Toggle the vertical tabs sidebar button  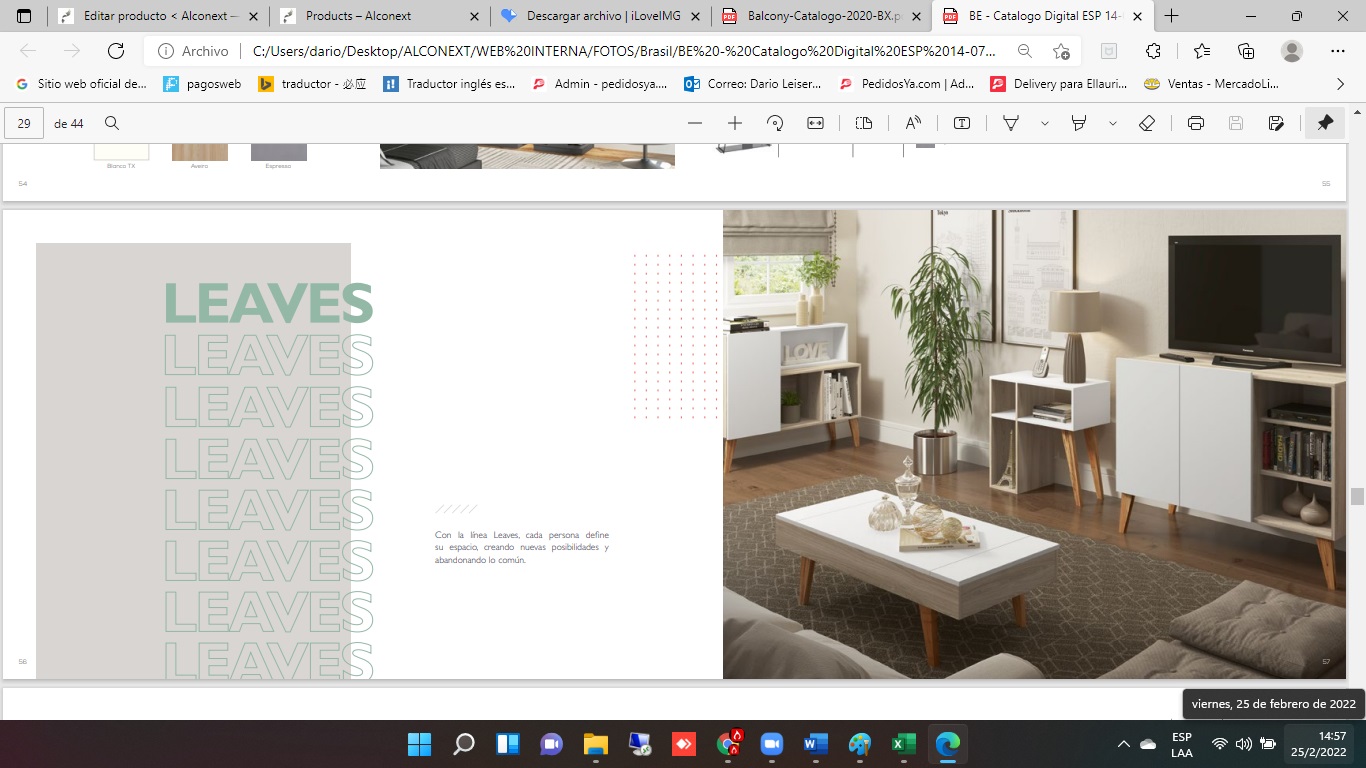[24, 16]
